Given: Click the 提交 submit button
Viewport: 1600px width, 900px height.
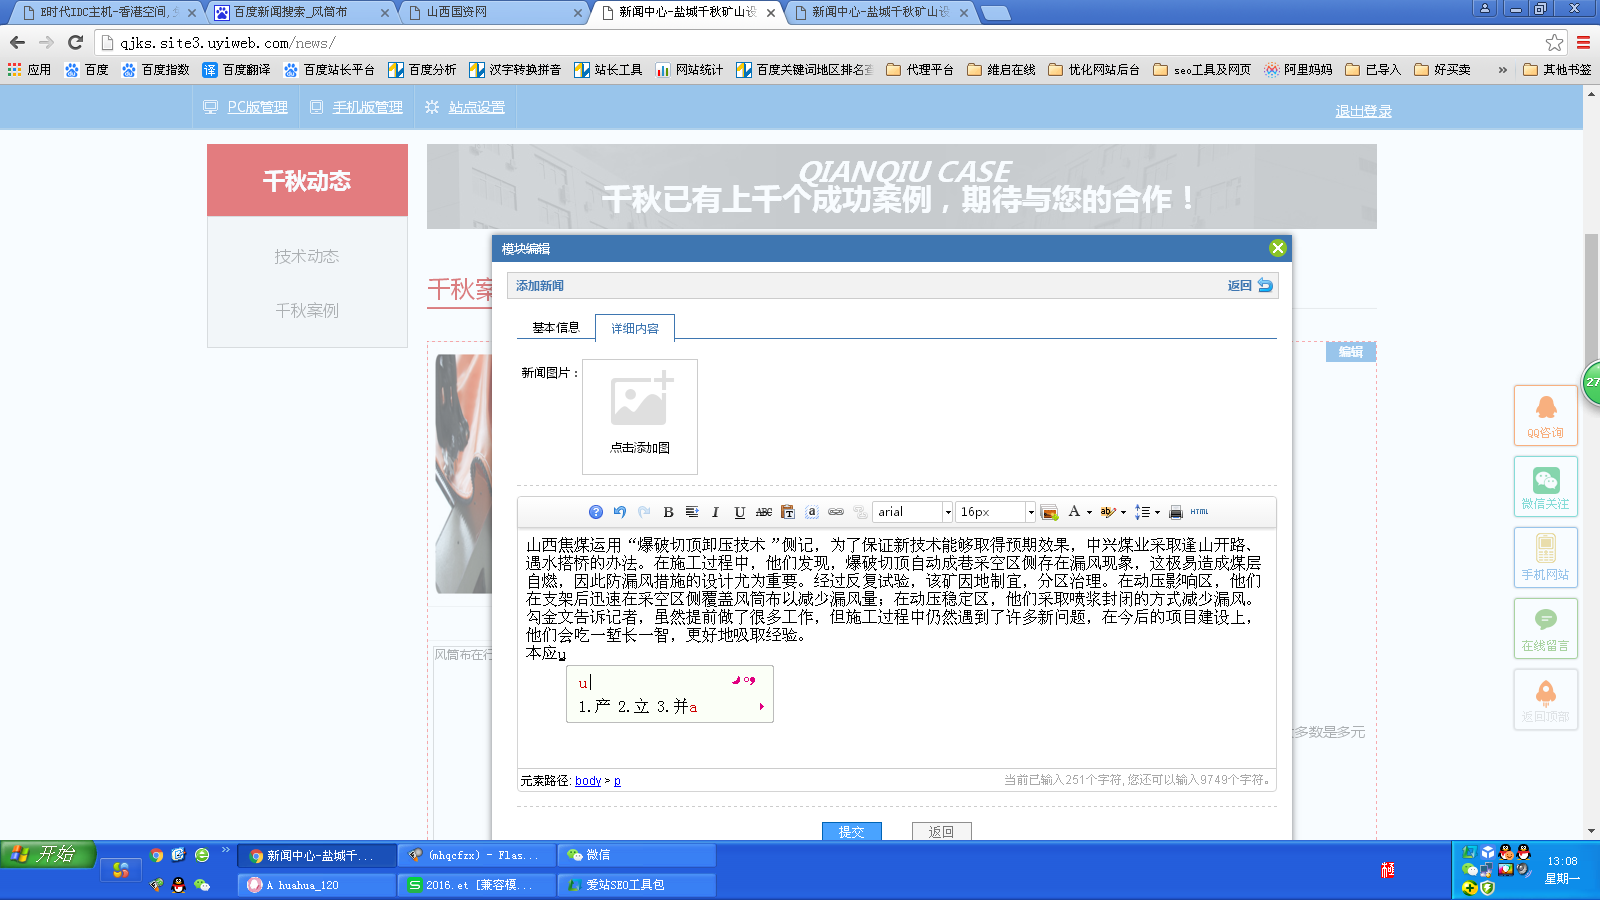Looking at the screenshot, I should click(851, 831).
